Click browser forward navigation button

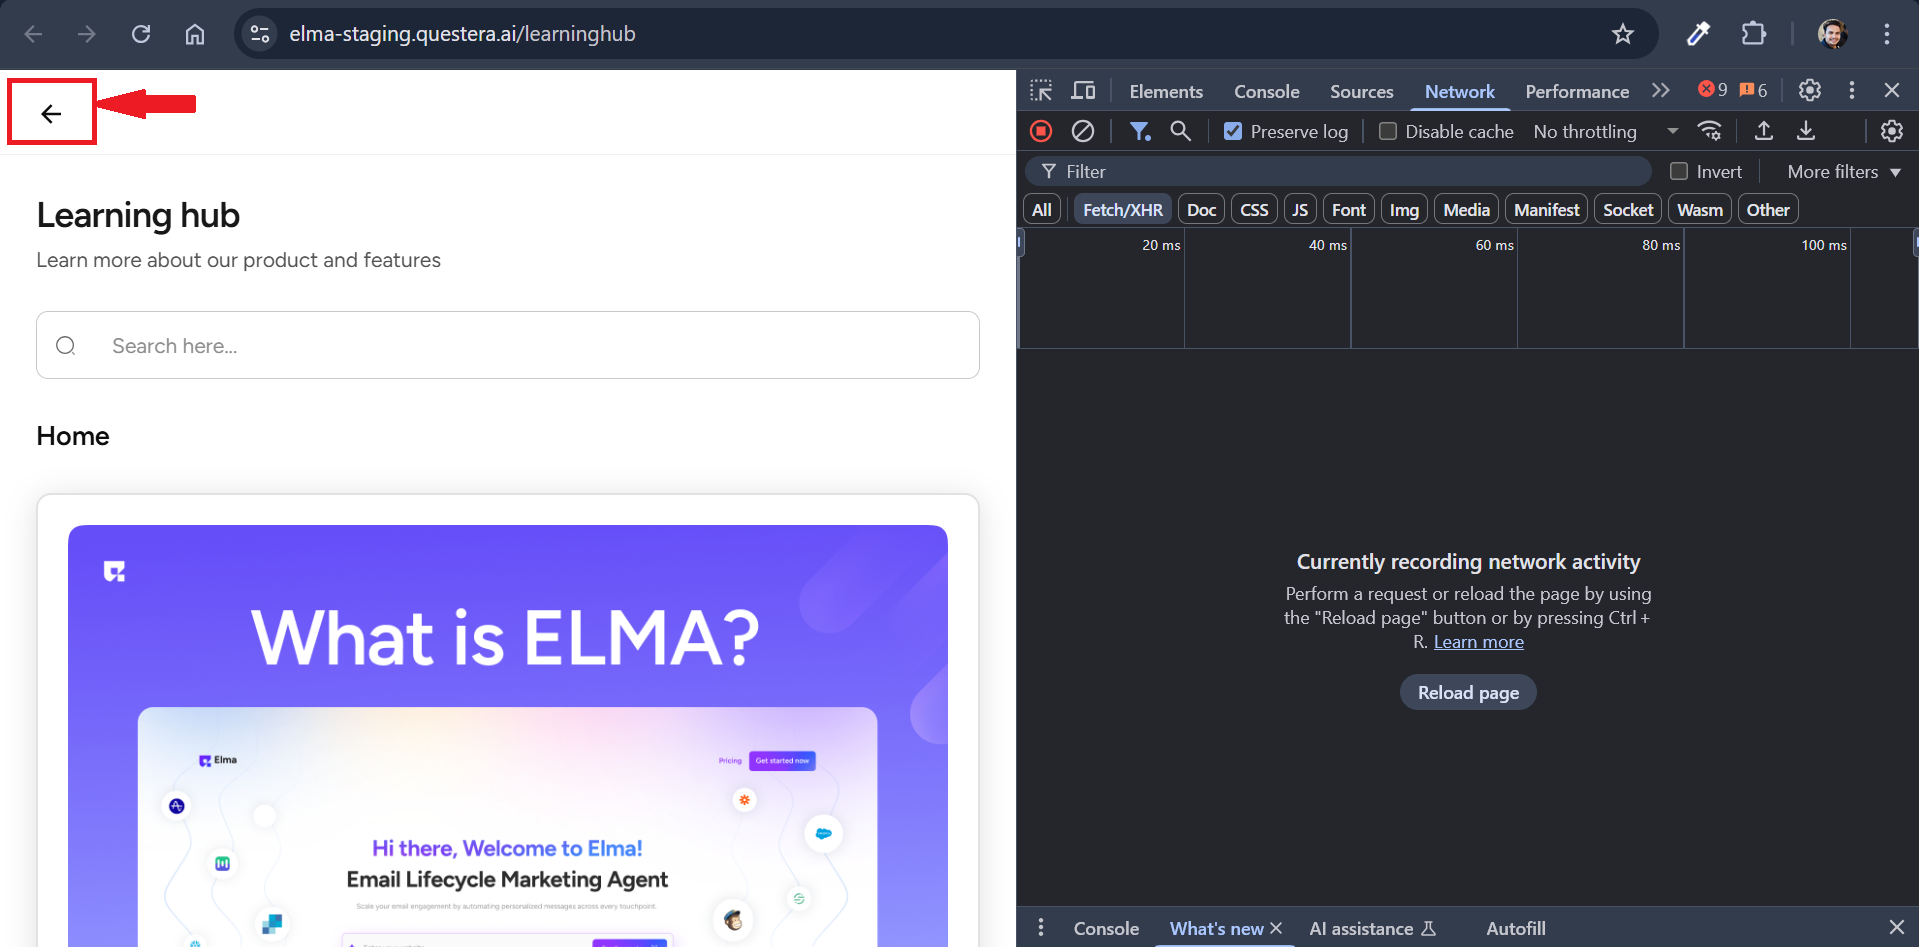coord(87,34)
